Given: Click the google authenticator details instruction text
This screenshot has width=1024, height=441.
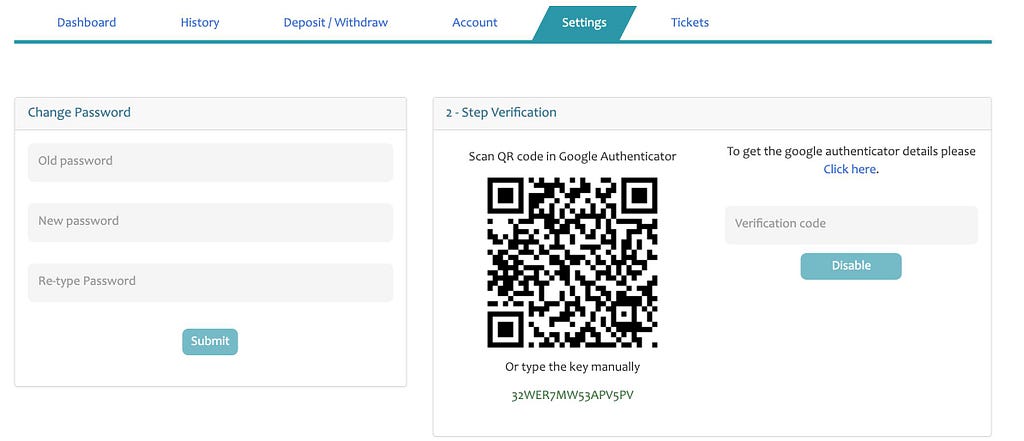Looking at the screenshot, I should pyautogui.click(x=851, y=160).
